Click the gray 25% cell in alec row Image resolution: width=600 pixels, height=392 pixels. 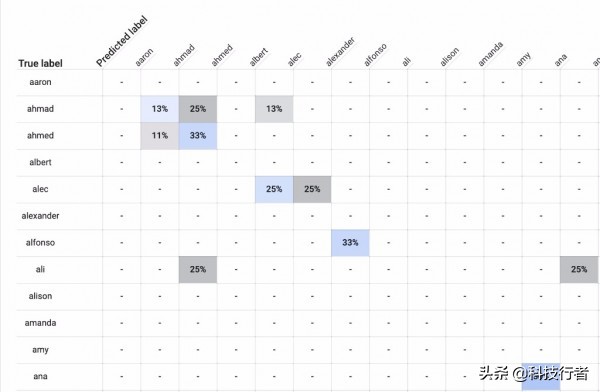(312, 189)
